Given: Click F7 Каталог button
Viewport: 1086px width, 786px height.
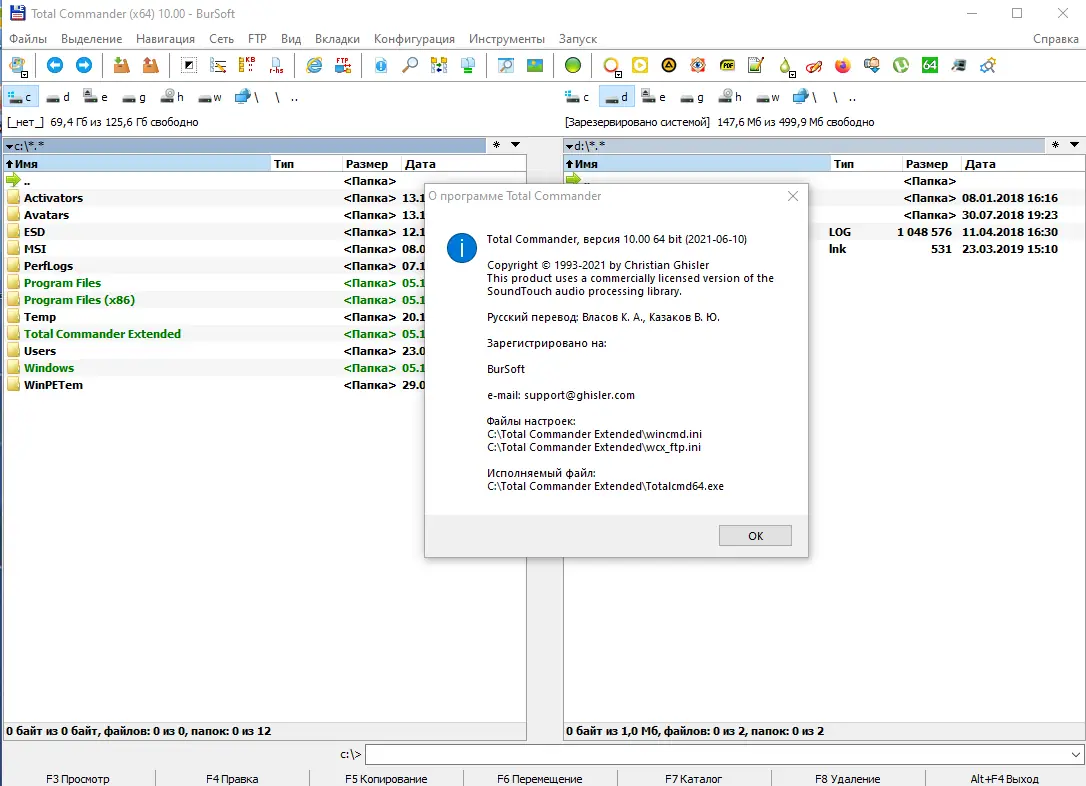Looking at the screenshot, I should point(693,778).
